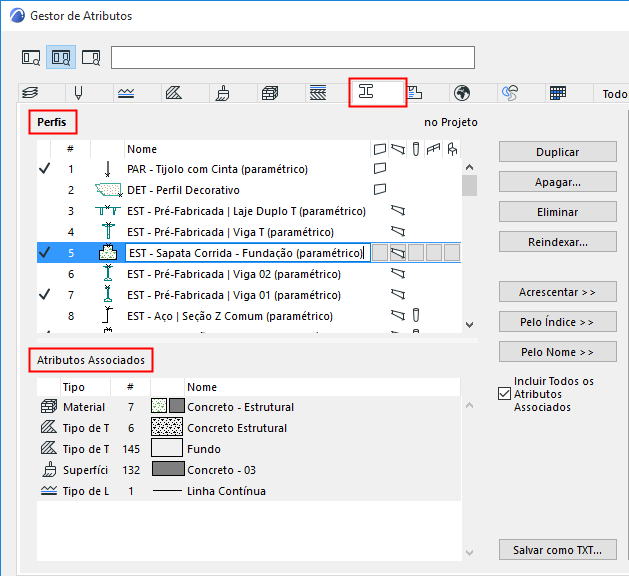The image size is (629, 576).
Task: Click the Sapata Corrida name edit field
Action: (248, 253)
